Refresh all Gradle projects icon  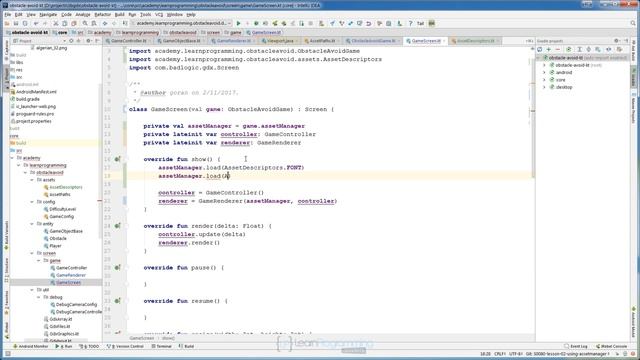click(x=540, y=49)
